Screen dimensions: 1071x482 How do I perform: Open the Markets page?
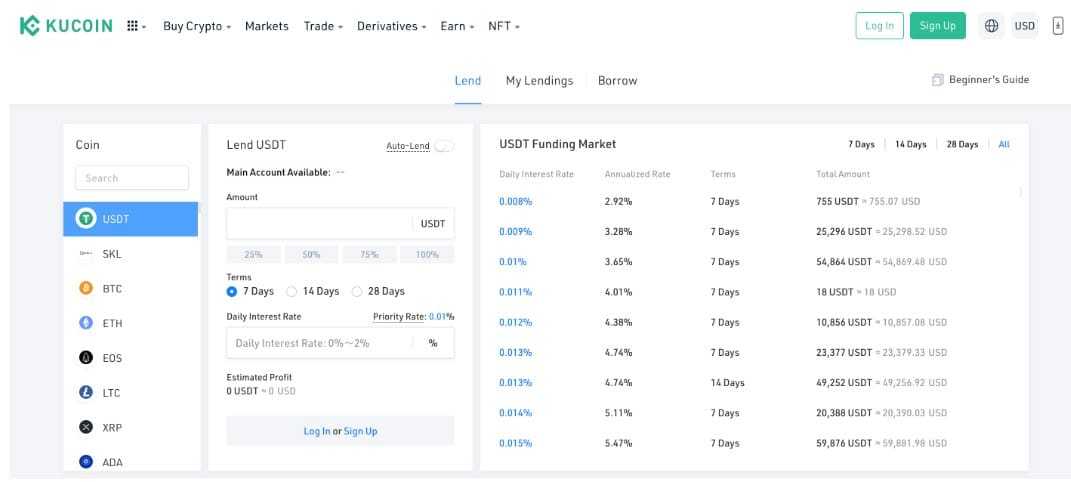point(266,26)
